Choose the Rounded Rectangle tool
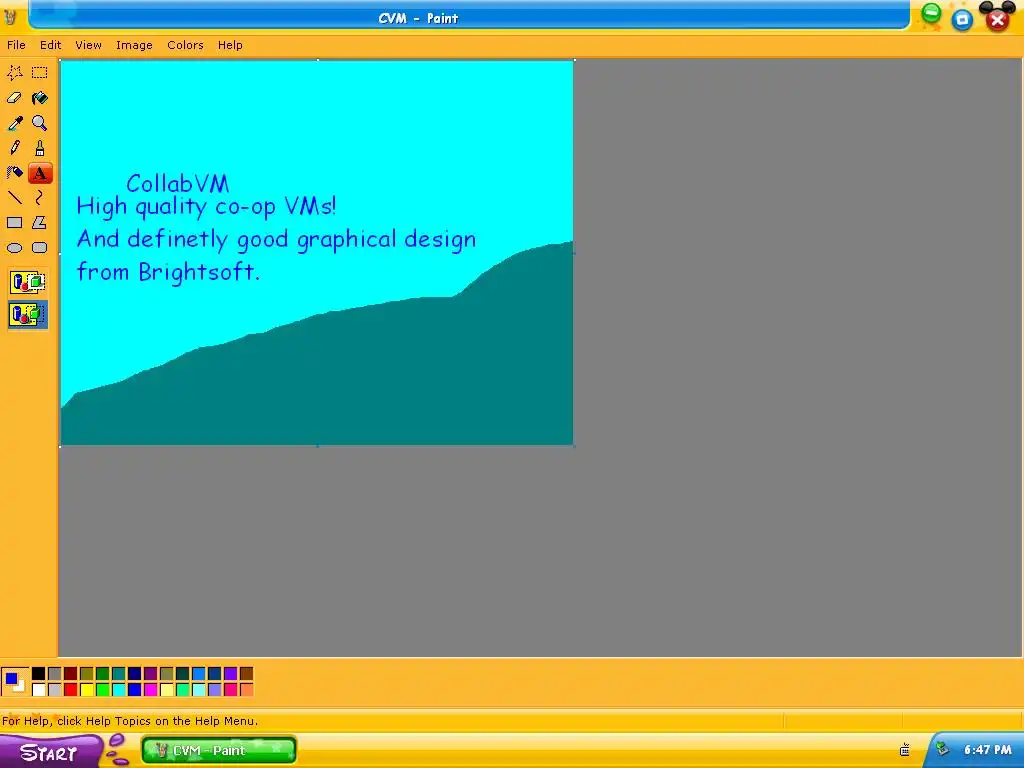This screenshot has width=1024, height=768. point(40,248)
